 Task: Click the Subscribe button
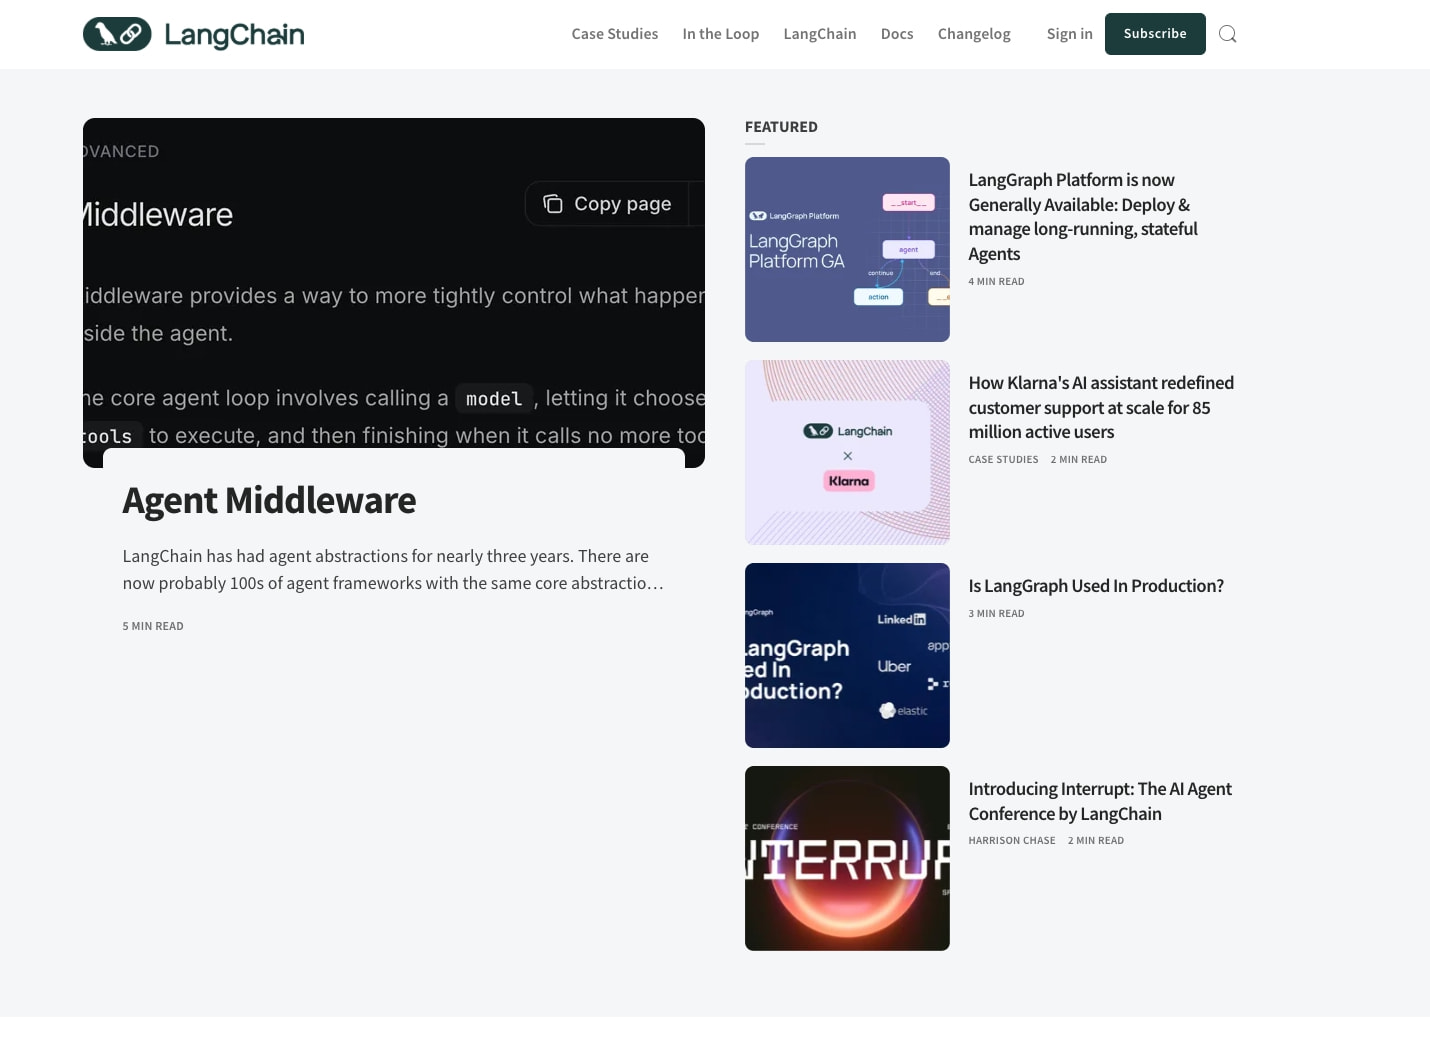coord(1155,34)
